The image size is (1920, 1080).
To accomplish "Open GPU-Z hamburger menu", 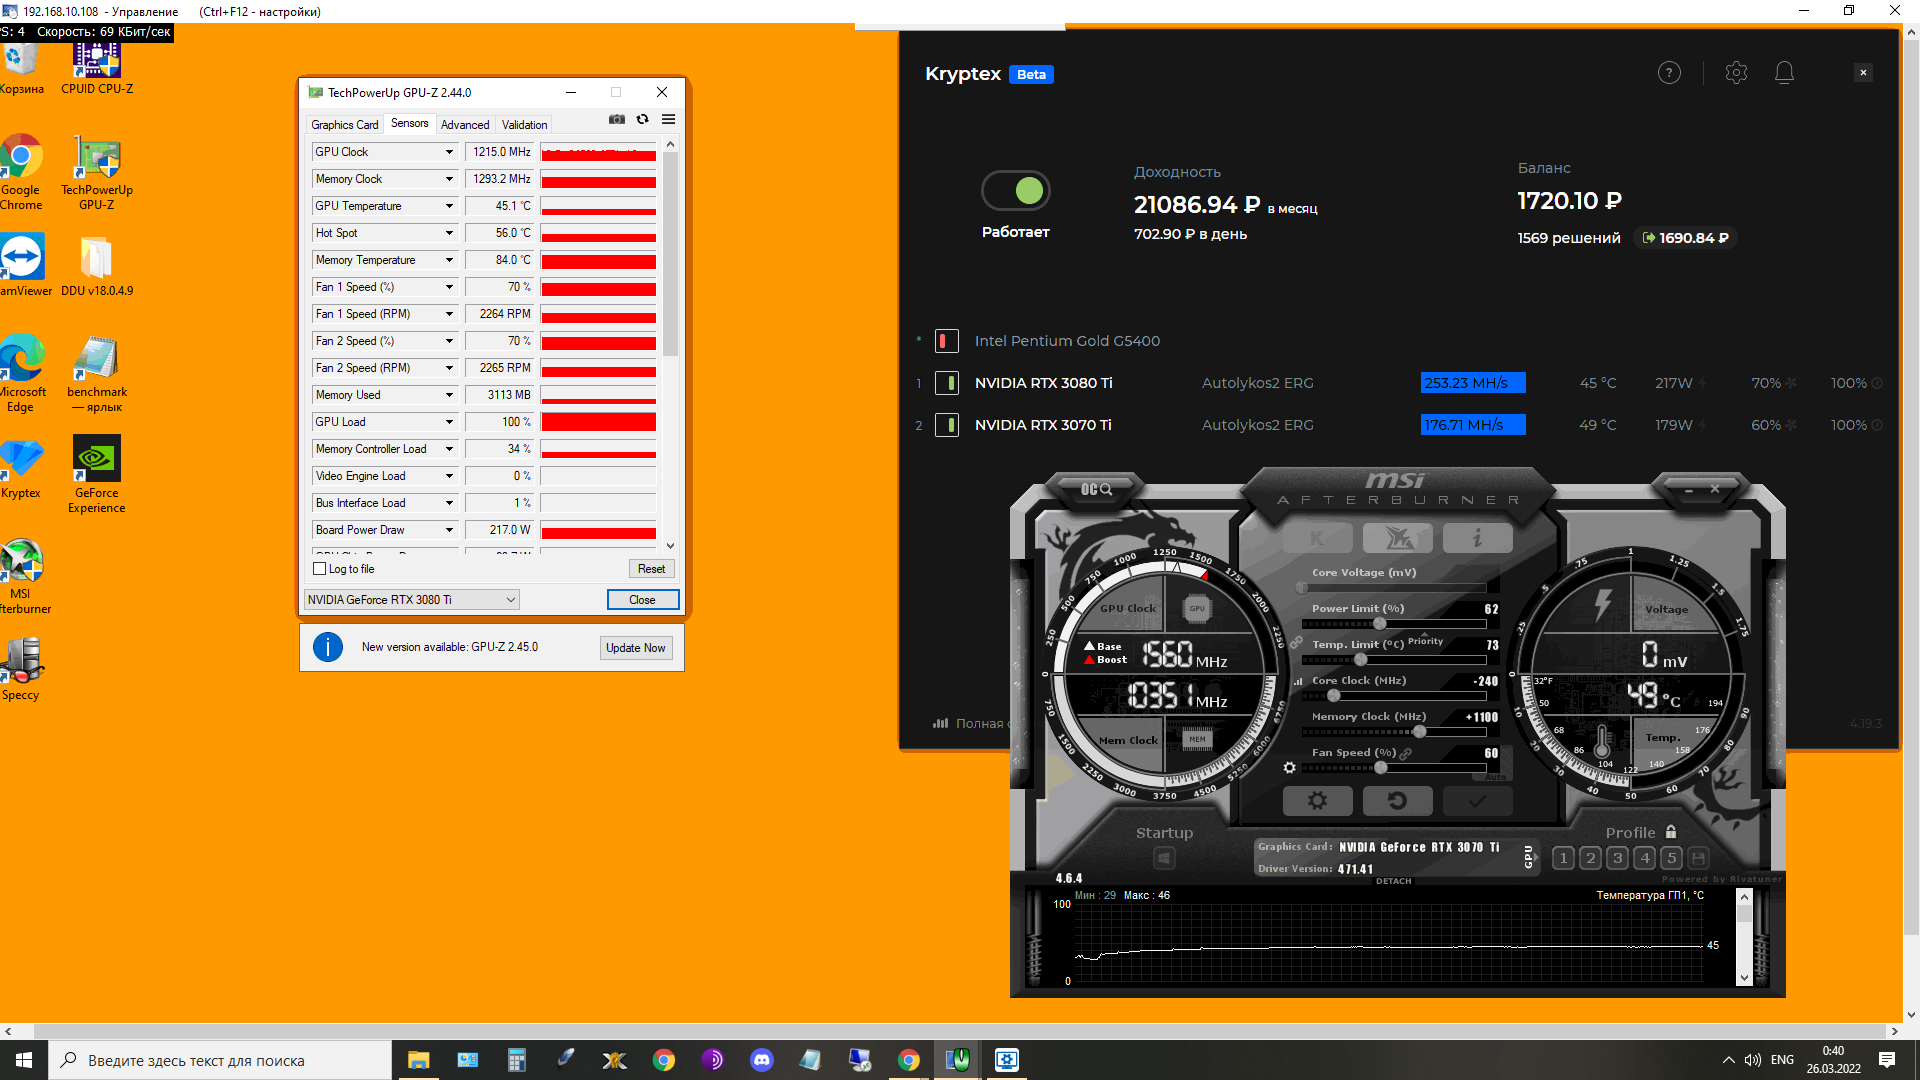I will pyautogui.click(x=669, y=120).
